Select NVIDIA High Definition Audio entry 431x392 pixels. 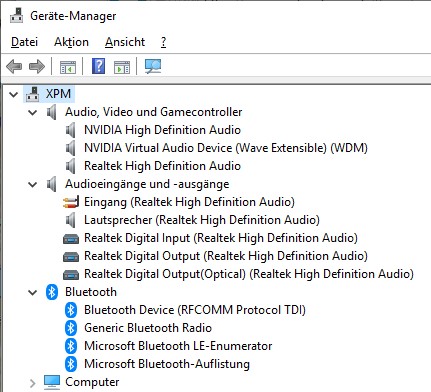coord(162,130)
